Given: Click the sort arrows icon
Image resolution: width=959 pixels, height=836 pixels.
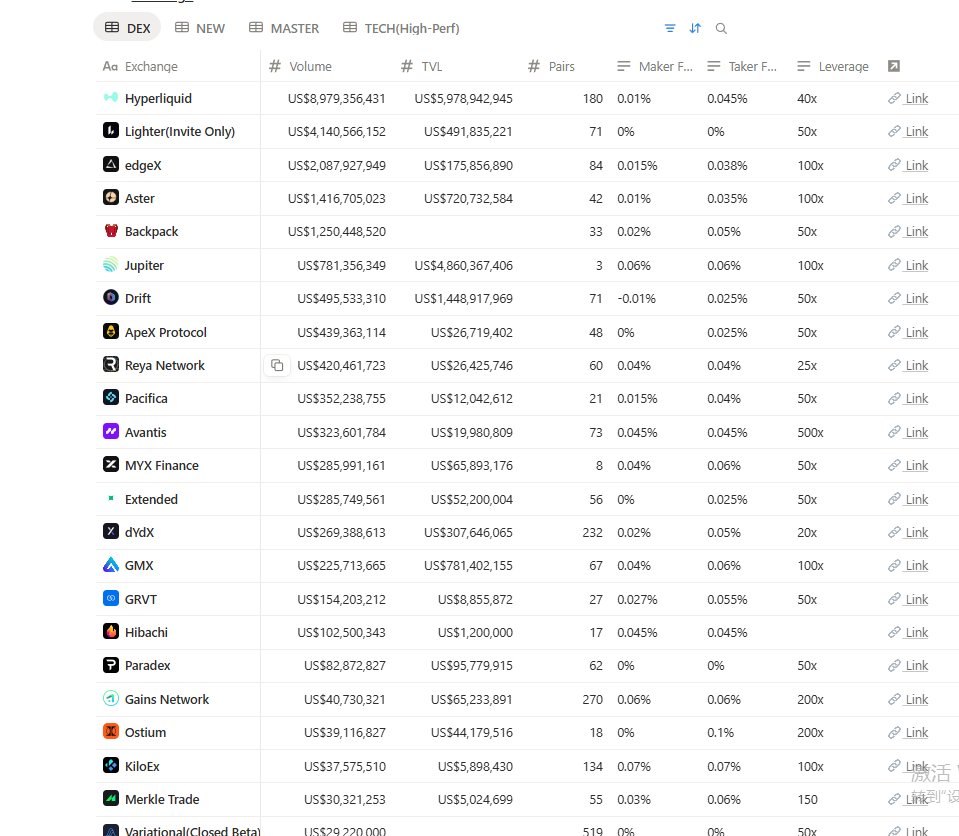Looking at the screenshot, I should 695,28.
